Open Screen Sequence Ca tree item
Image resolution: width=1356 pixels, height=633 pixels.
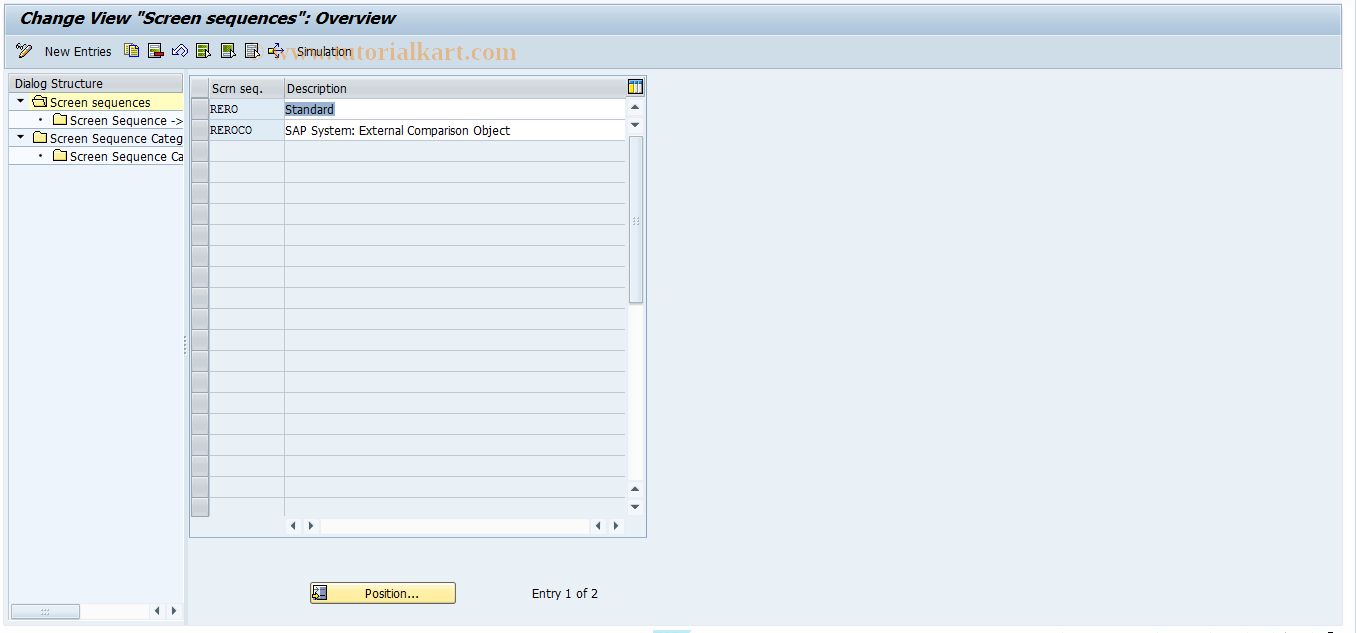[x=126, y=156]
